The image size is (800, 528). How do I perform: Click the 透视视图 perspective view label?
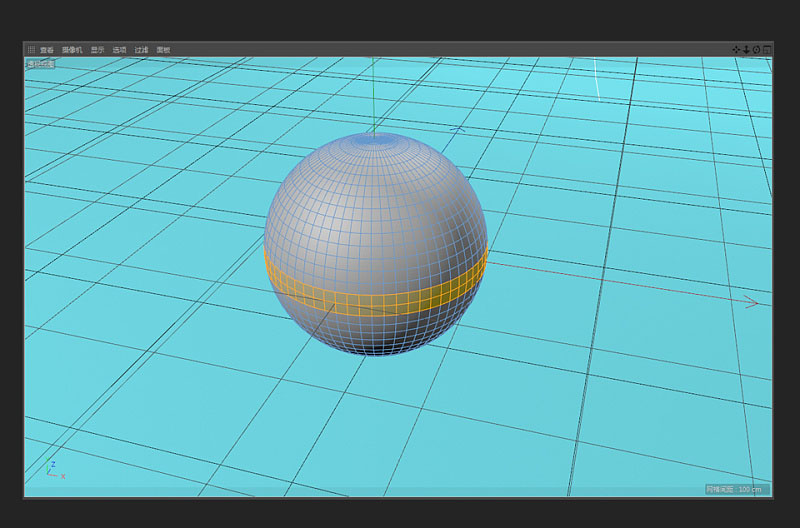(41, 62)
